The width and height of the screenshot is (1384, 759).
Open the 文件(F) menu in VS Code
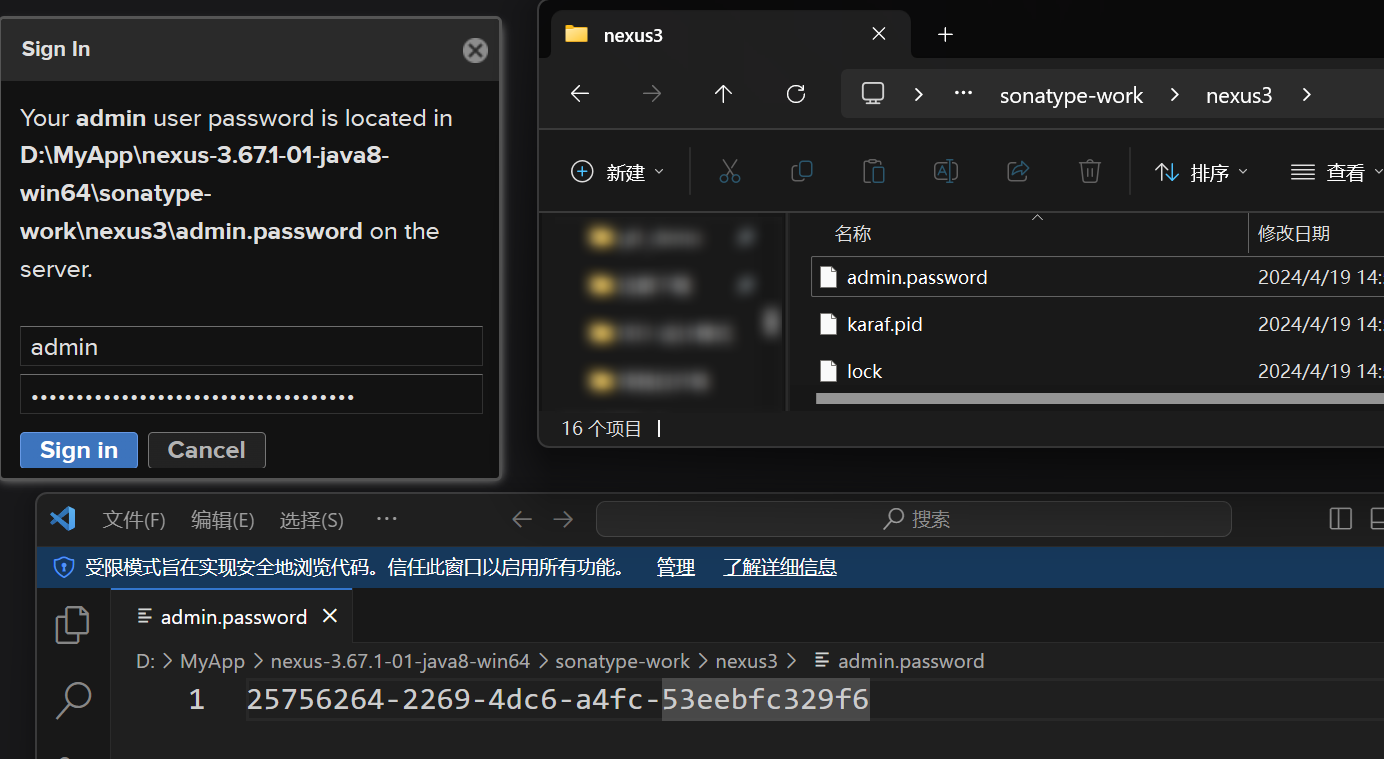[x=134, y=520]
